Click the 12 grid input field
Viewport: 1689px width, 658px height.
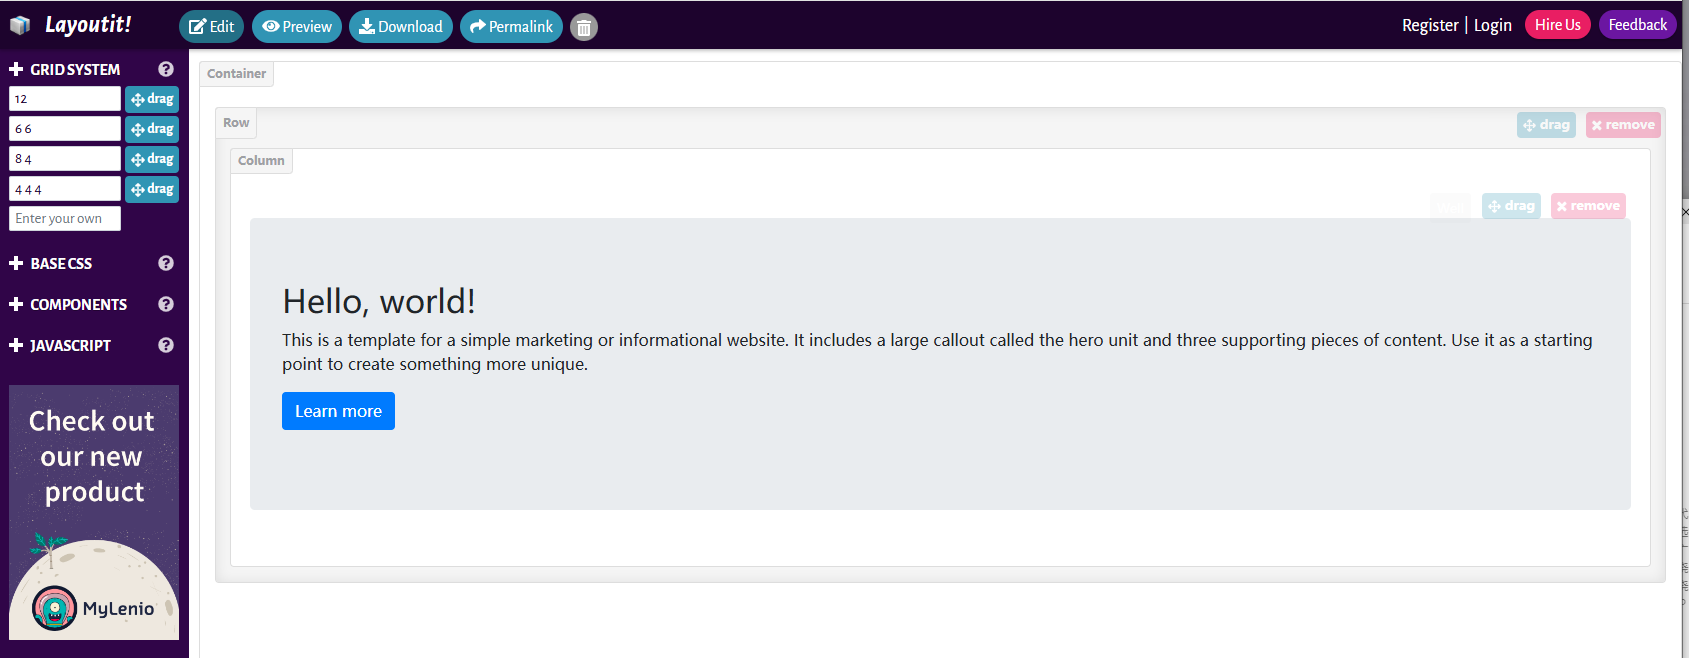[65, 99]
